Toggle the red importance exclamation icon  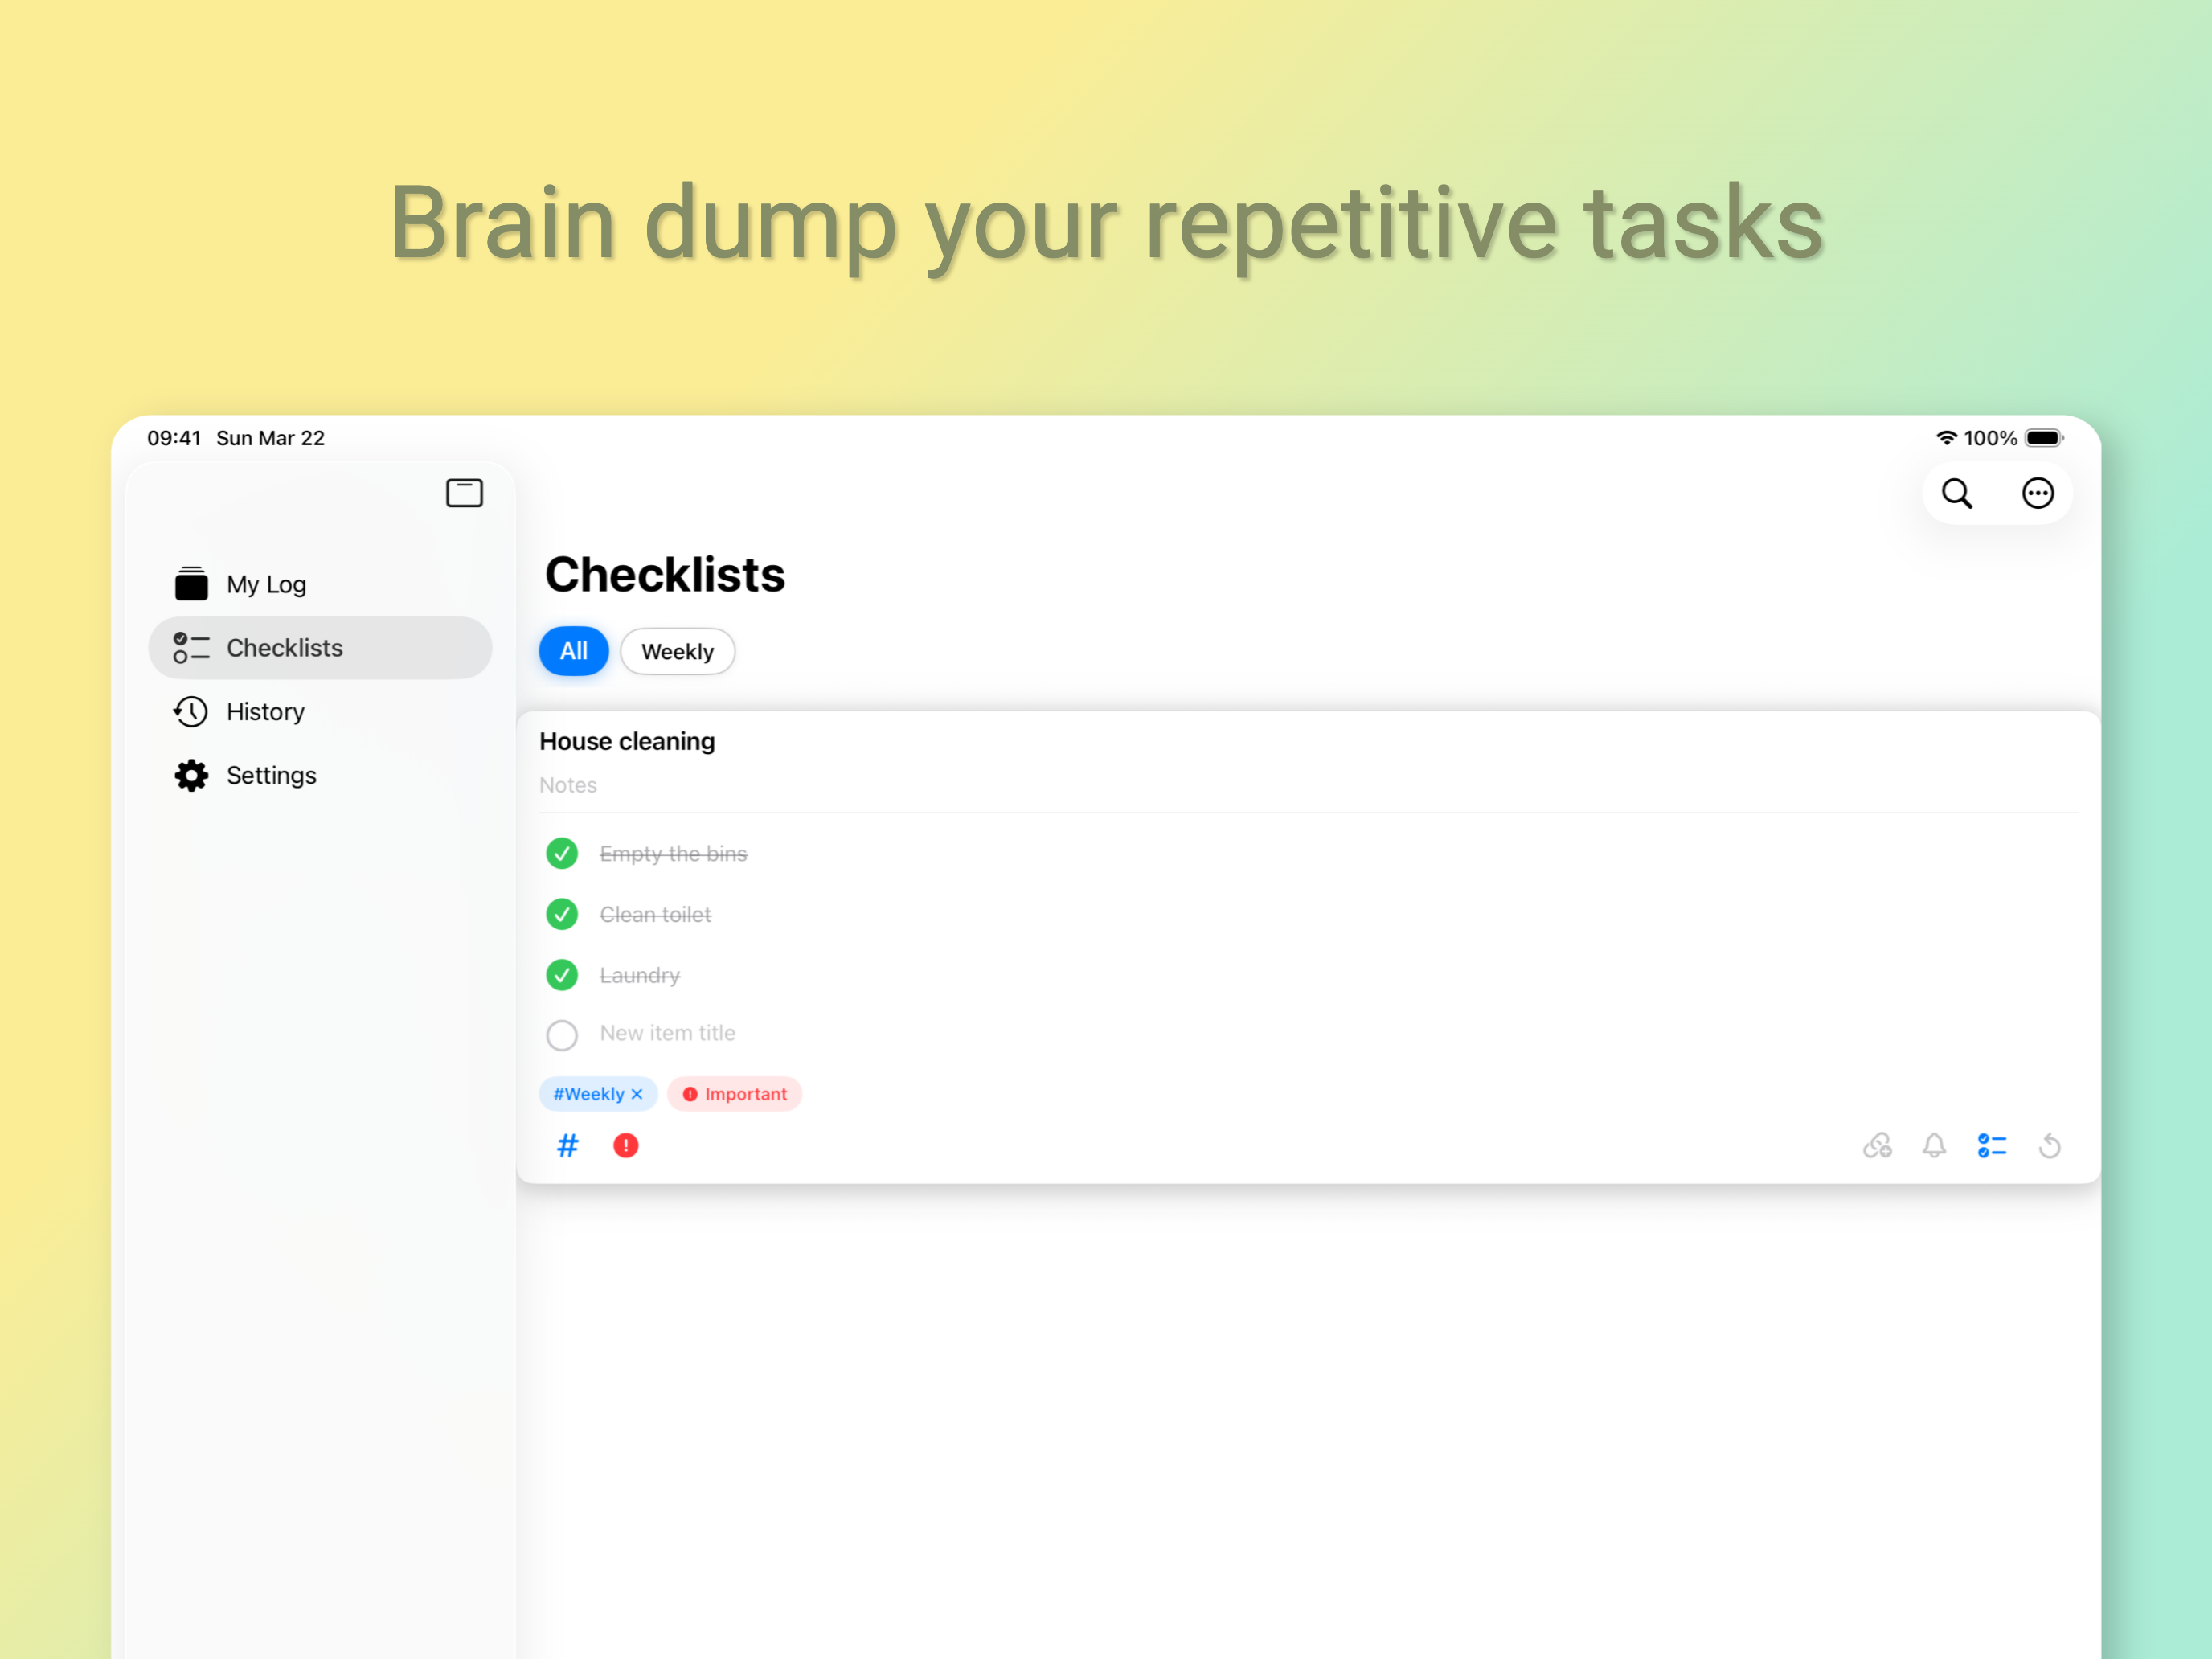click(x=626, y=1146)
